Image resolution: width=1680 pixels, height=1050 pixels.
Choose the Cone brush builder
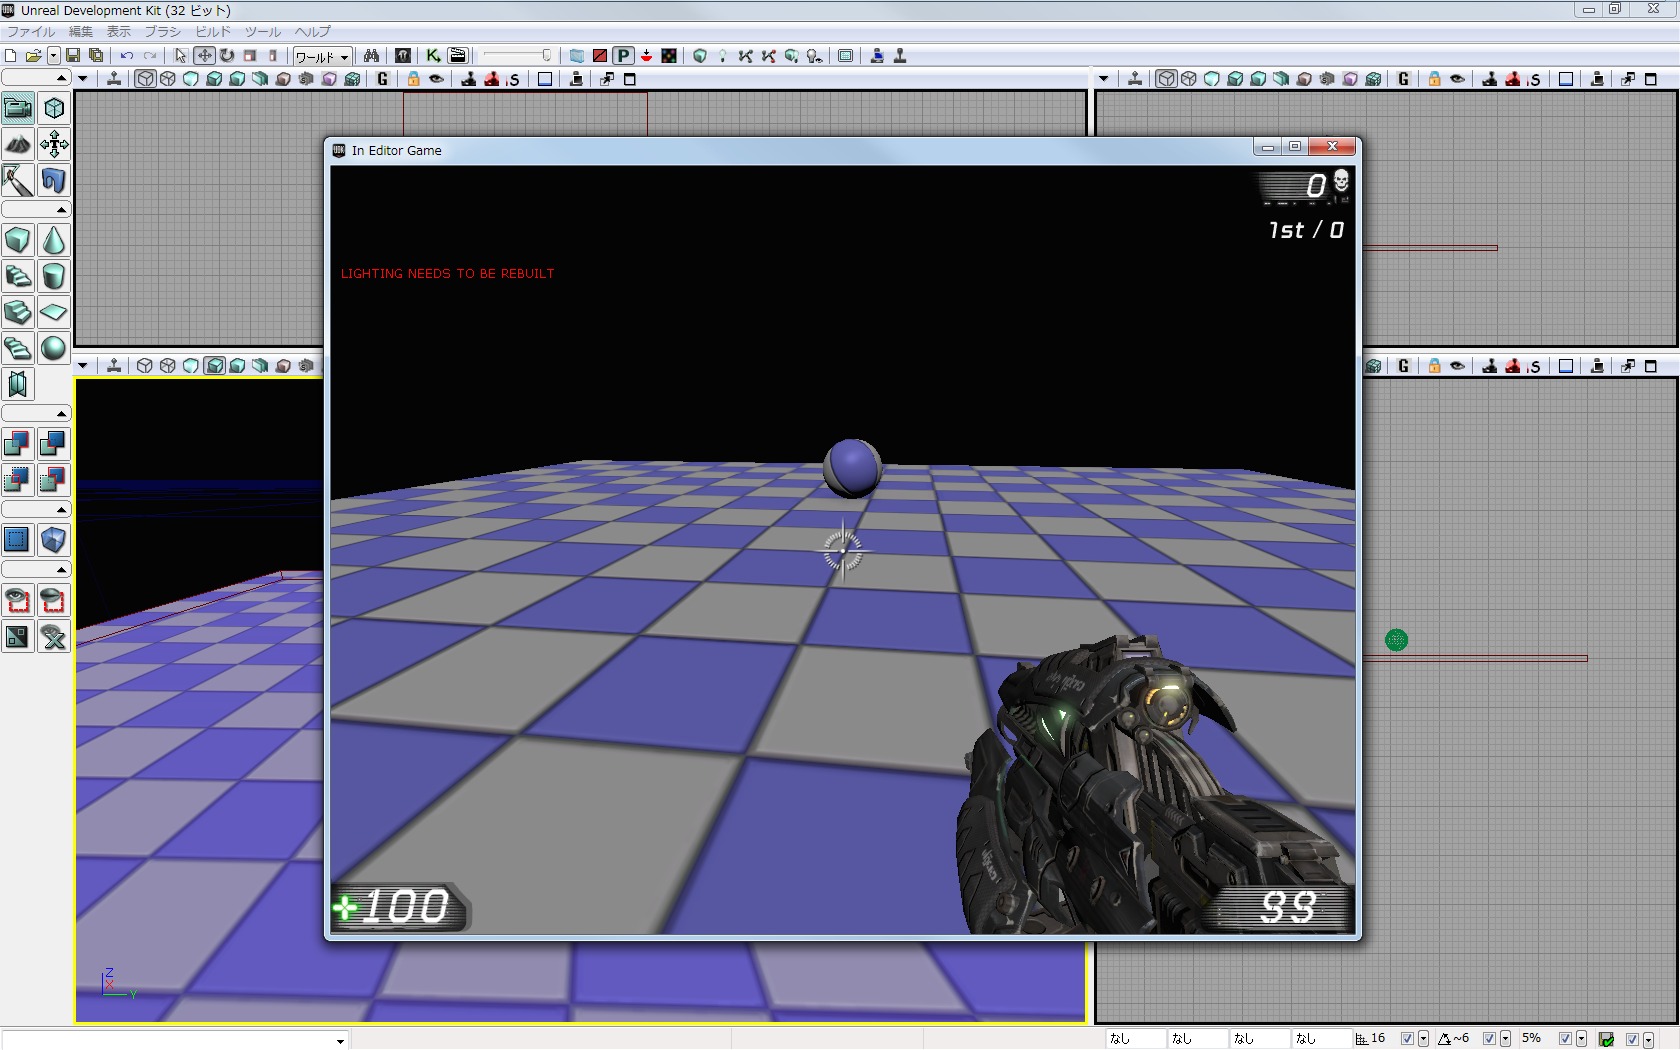(54, 241)
